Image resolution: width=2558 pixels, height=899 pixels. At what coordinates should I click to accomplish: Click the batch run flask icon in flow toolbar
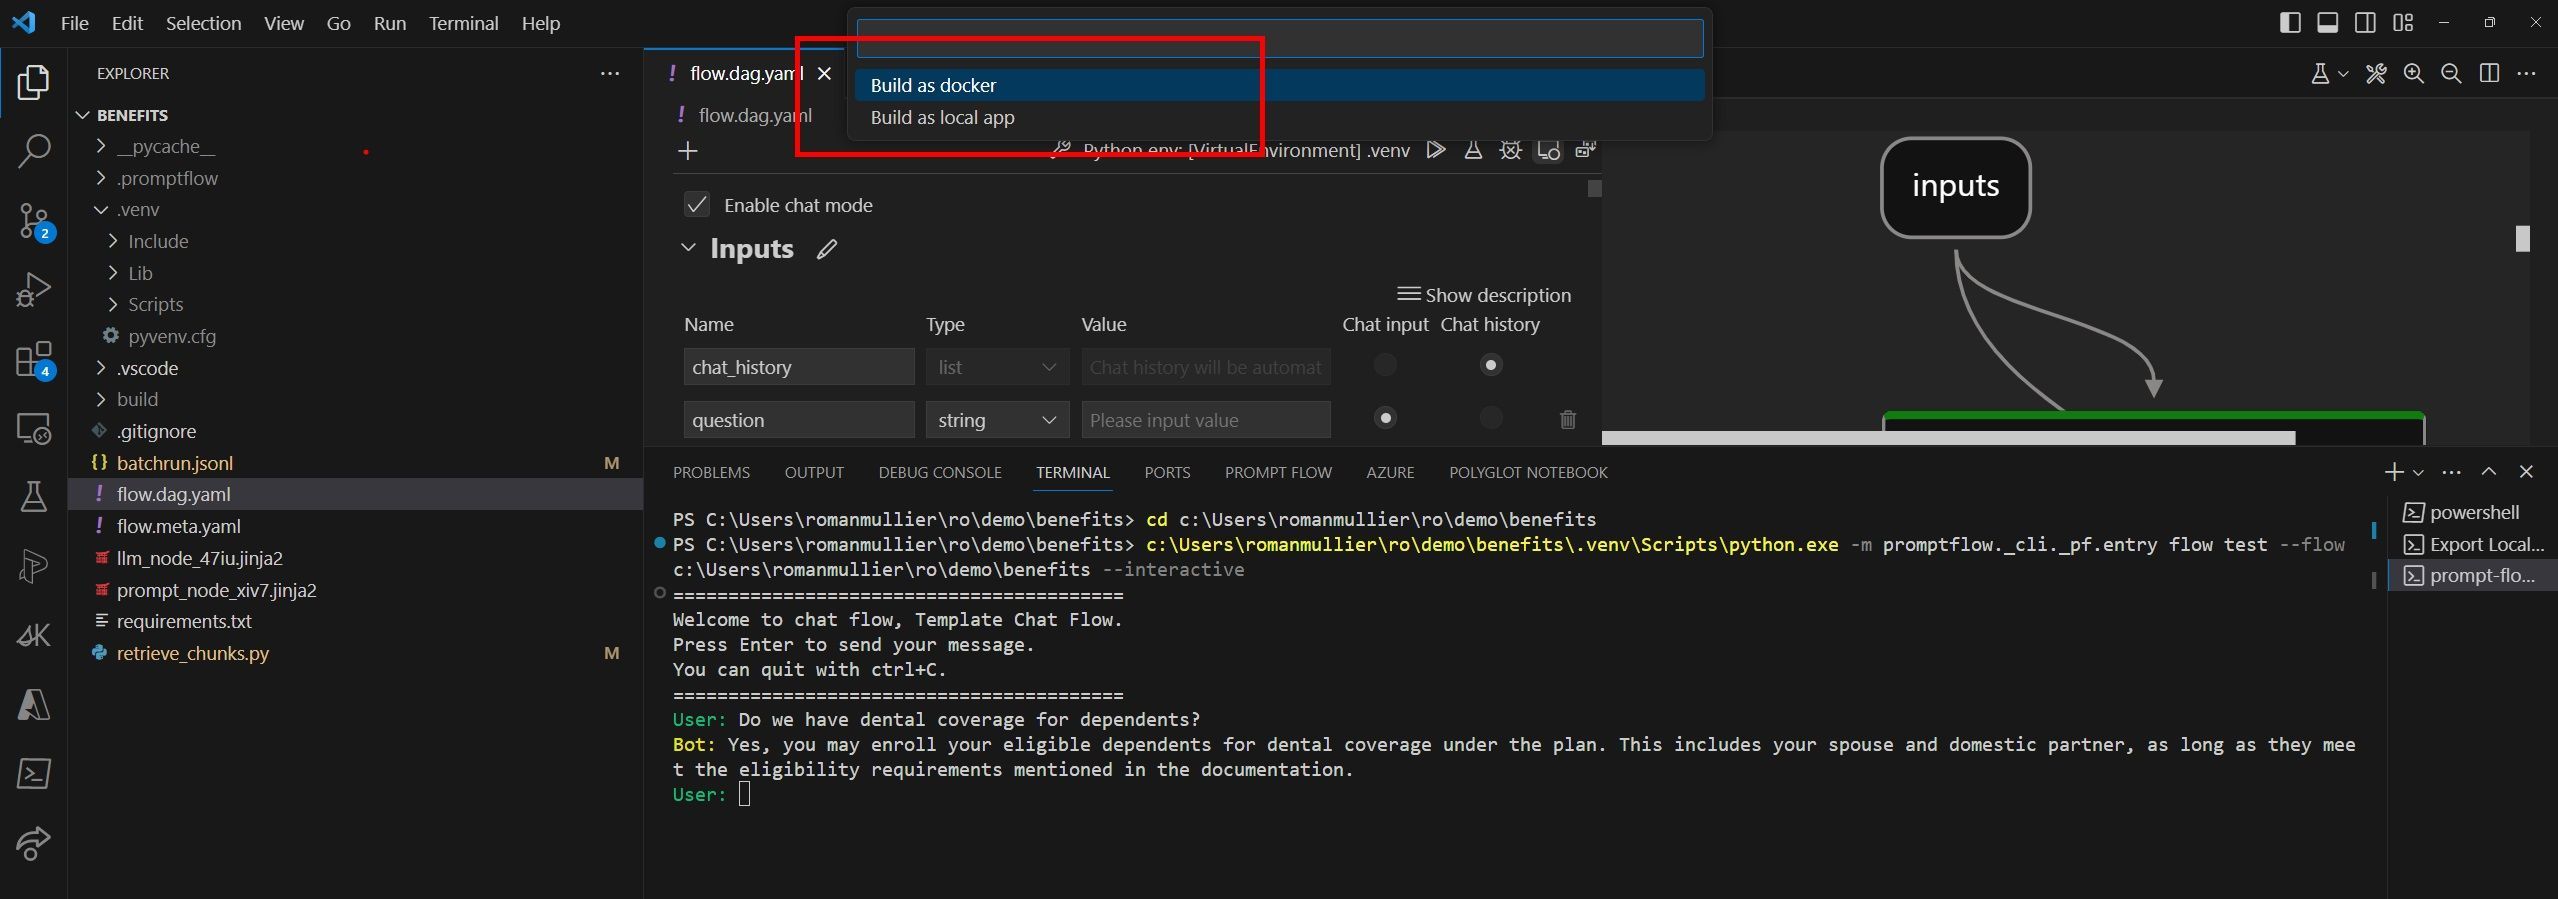point(1473,150)
